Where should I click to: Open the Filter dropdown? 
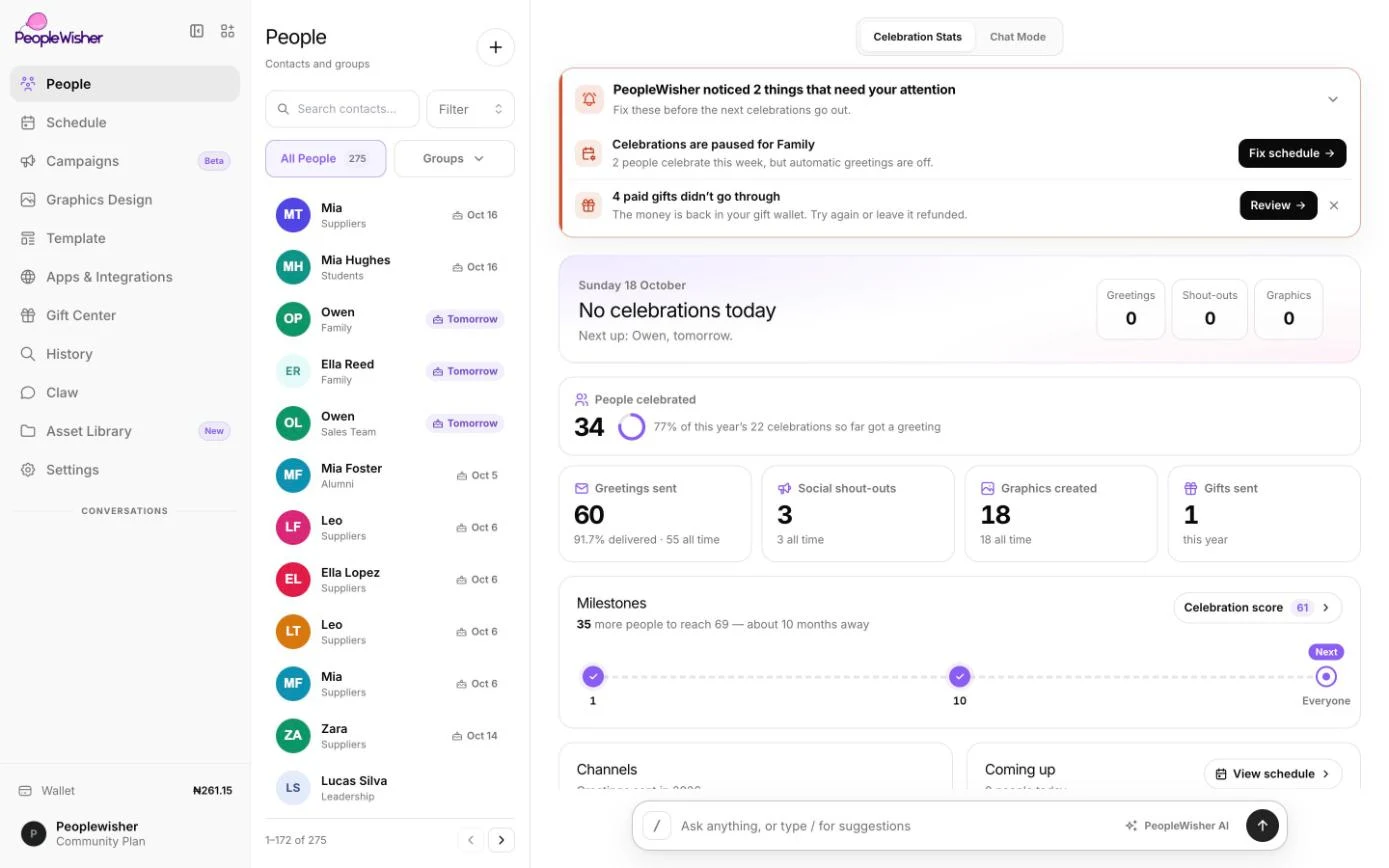click(470, 109)
